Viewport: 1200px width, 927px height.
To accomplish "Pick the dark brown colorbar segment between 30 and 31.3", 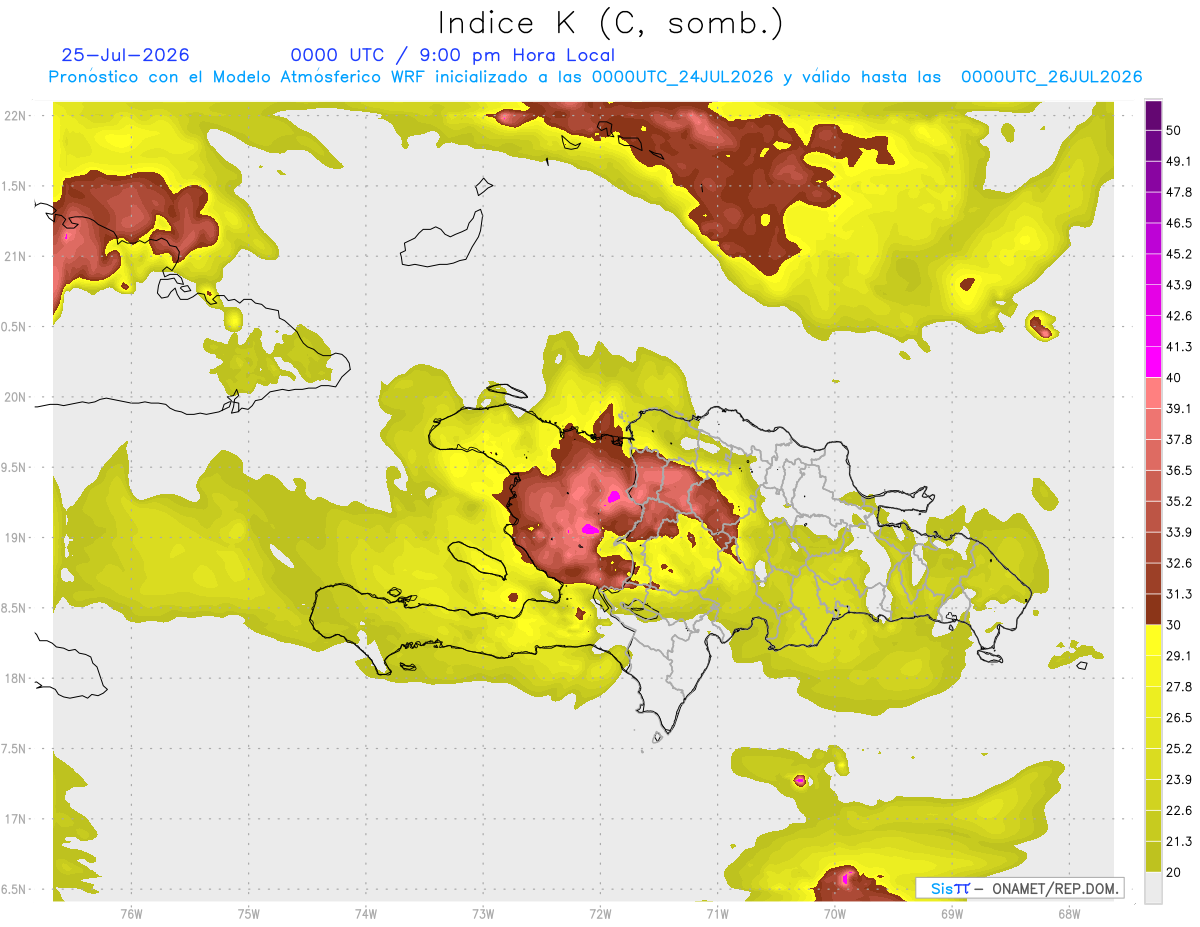I will tap(1154, 610).
